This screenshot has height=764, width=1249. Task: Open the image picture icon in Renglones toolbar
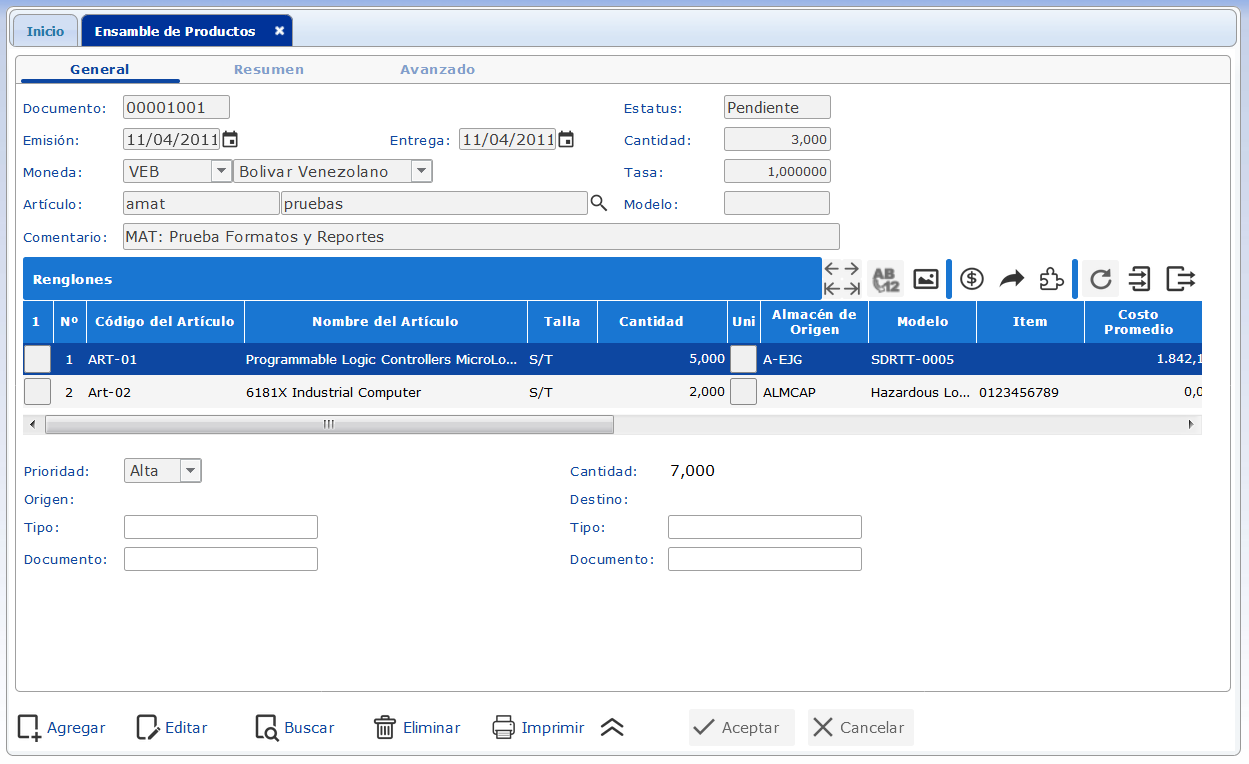point(926,279)
